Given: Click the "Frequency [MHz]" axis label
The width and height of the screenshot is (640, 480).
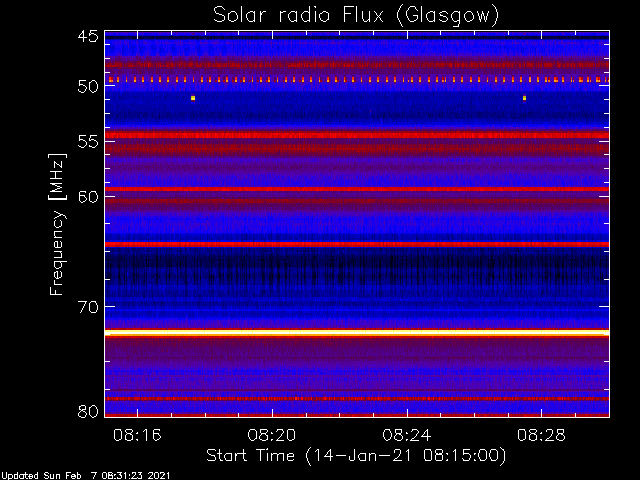Looking at the screenshot, I should 57,224.
